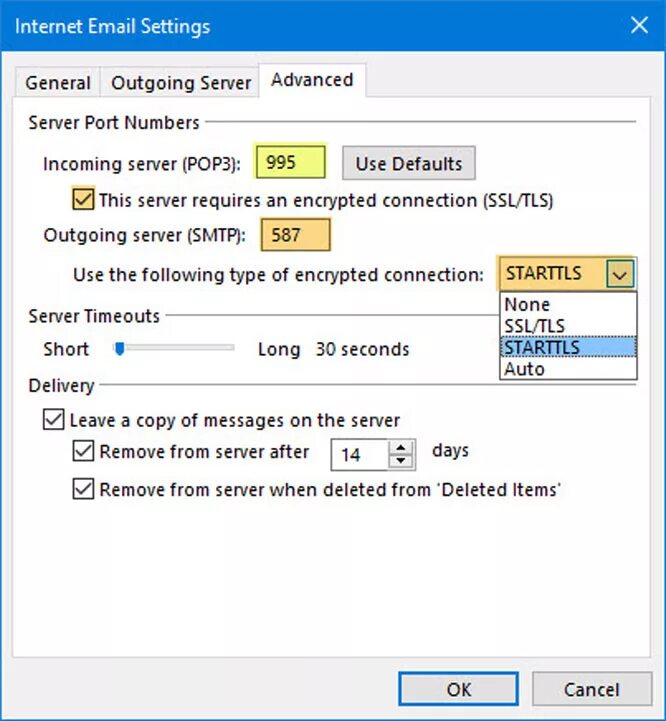Decrease days with the down spinner arrow
Viewport: 666px width, 721px height.
[x=401, y=461]
